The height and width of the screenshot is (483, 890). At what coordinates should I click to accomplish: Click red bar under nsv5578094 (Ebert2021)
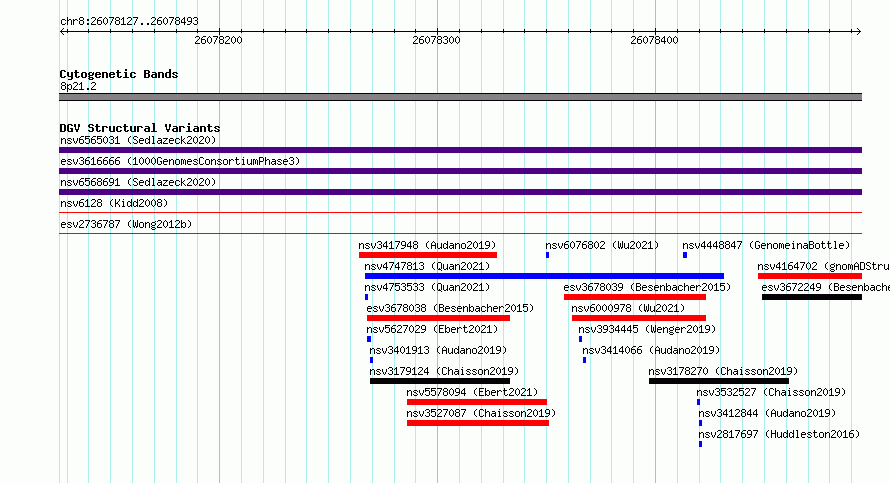[477, 402]
